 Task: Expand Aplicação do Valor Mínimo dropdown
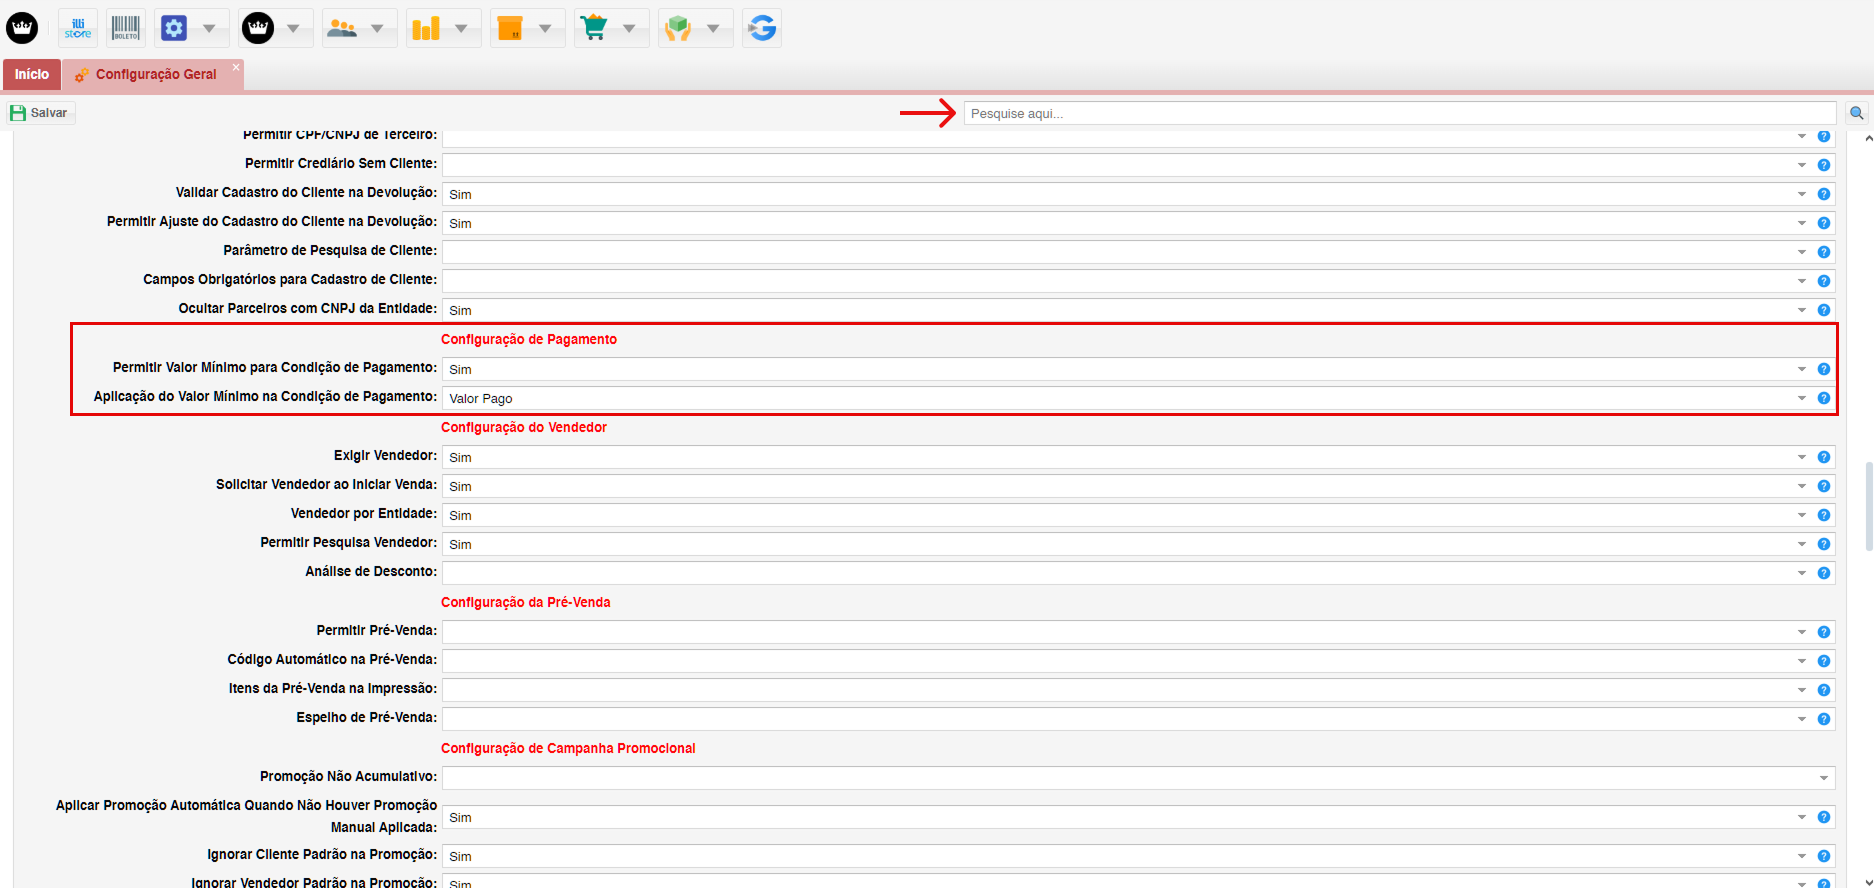(x=1802, y=398)
